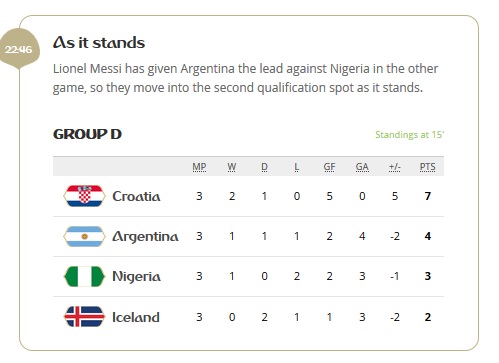Open the Argentina team link

(x=145, y=237)
